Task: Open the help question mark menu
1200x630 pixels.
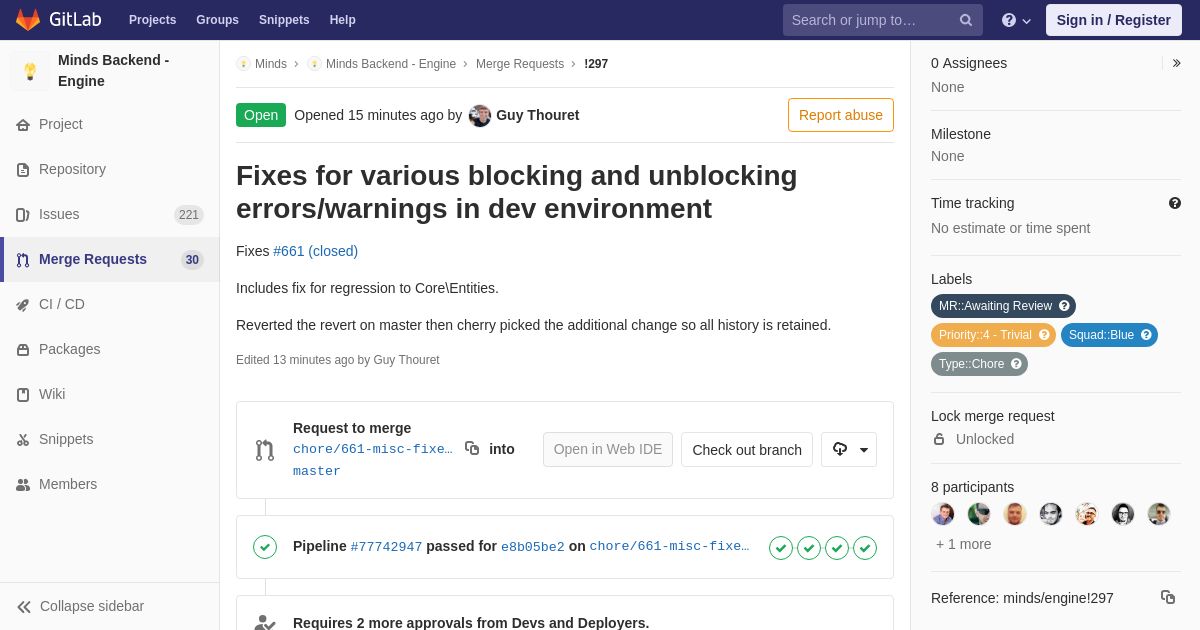Action: pos(1016,20)
